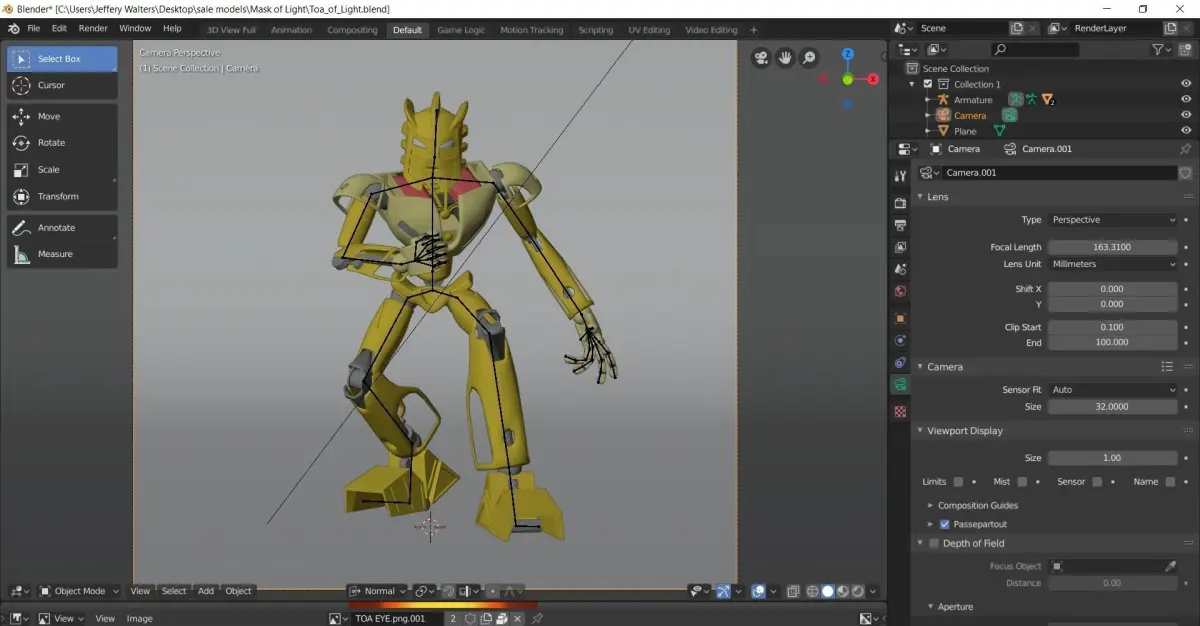
Task: Click the zoom magnifier icon in viewport
Action: (x=809, y=58)
